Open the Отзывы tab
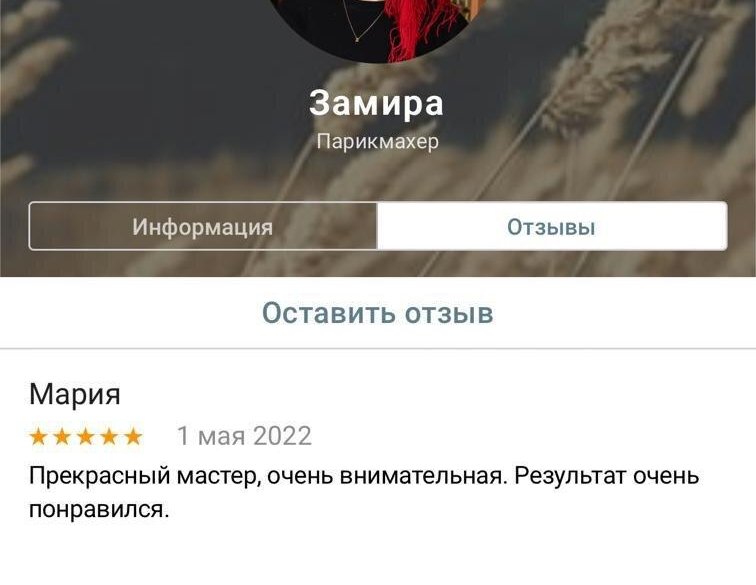 tap(552, 226)
